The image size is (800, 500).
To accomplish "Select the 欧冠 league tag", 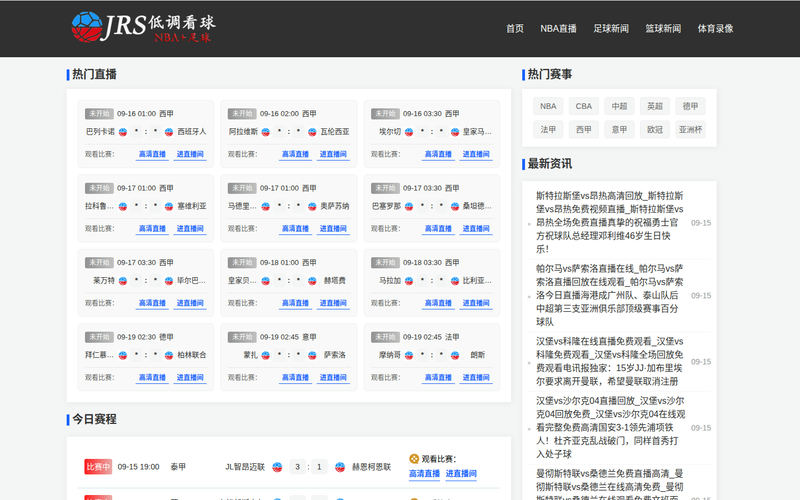I will tap(655, 130).
